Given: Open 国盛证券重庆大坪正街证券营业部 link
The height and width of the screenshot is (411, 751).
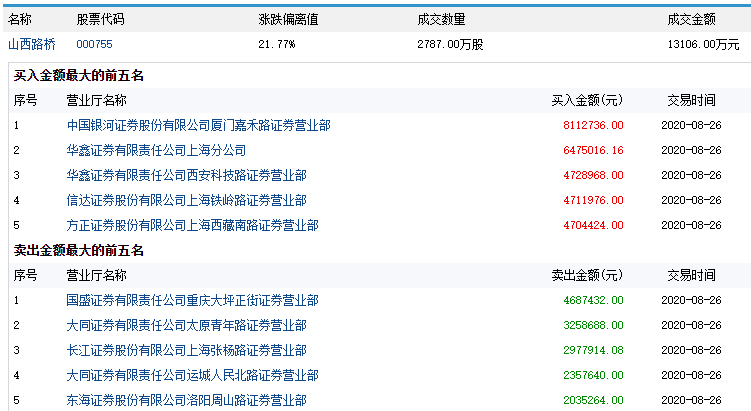Looking at the screenshot, I should coord(193,300).
